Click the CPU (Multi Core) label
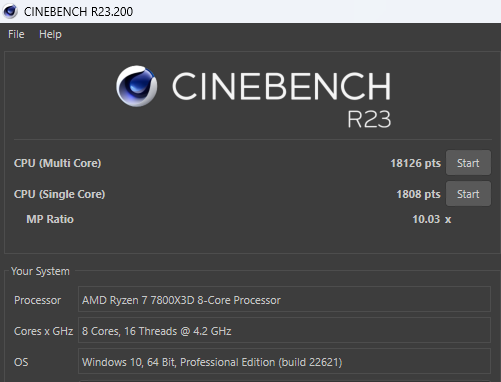The height and width of the screenshot is (382, 501). pyautogui.click(x=57, y=163)
